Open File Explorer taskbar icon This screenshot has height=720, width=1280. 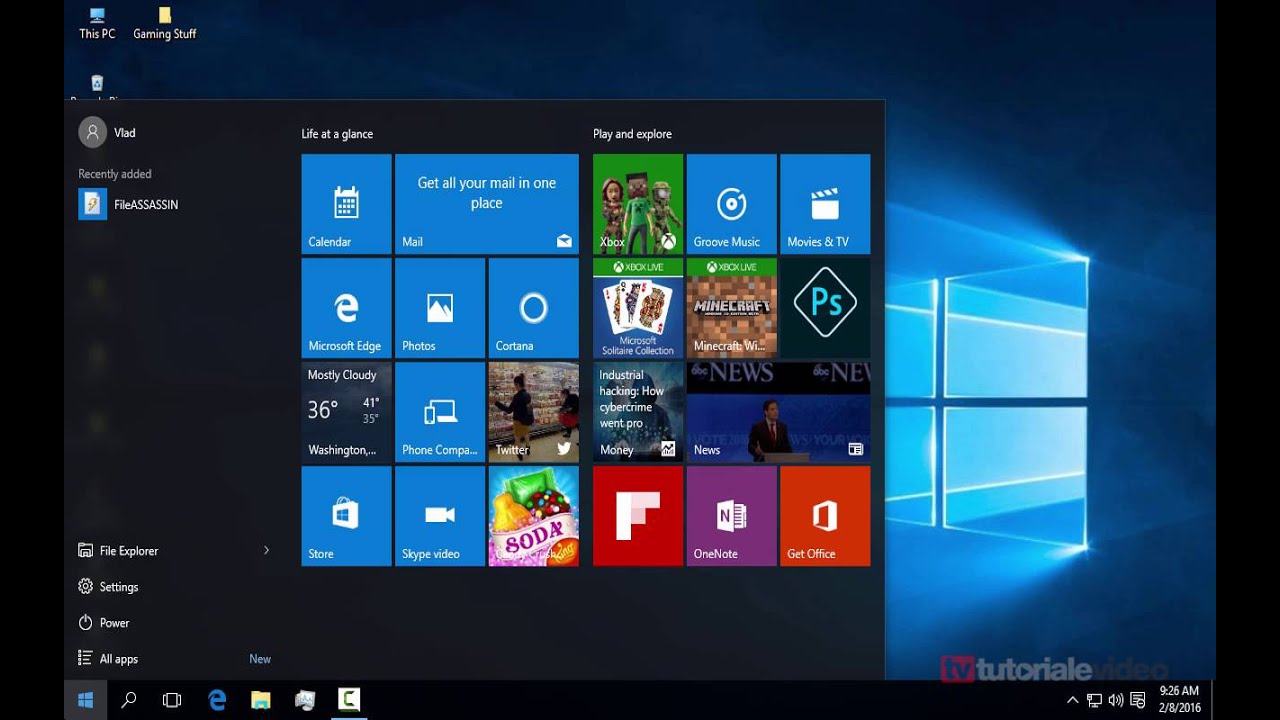click(x=260, y=700)
